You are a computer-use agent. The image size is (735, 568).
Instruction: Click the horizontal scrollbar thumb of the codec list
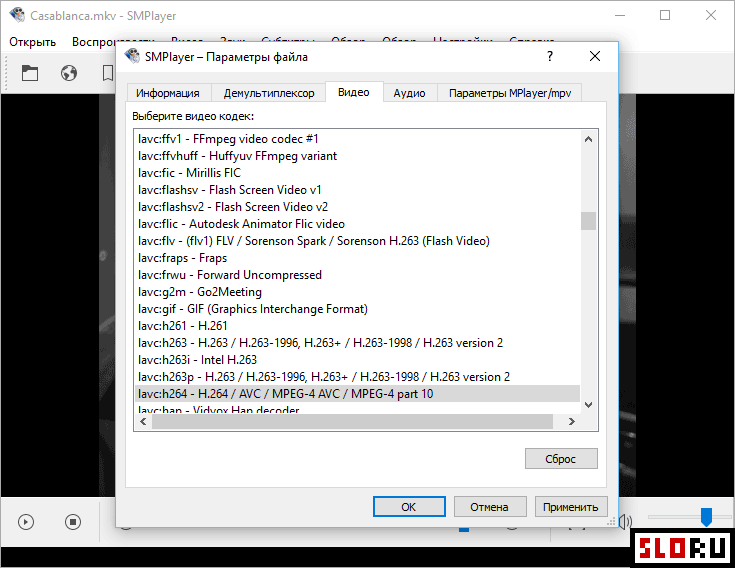352,421
